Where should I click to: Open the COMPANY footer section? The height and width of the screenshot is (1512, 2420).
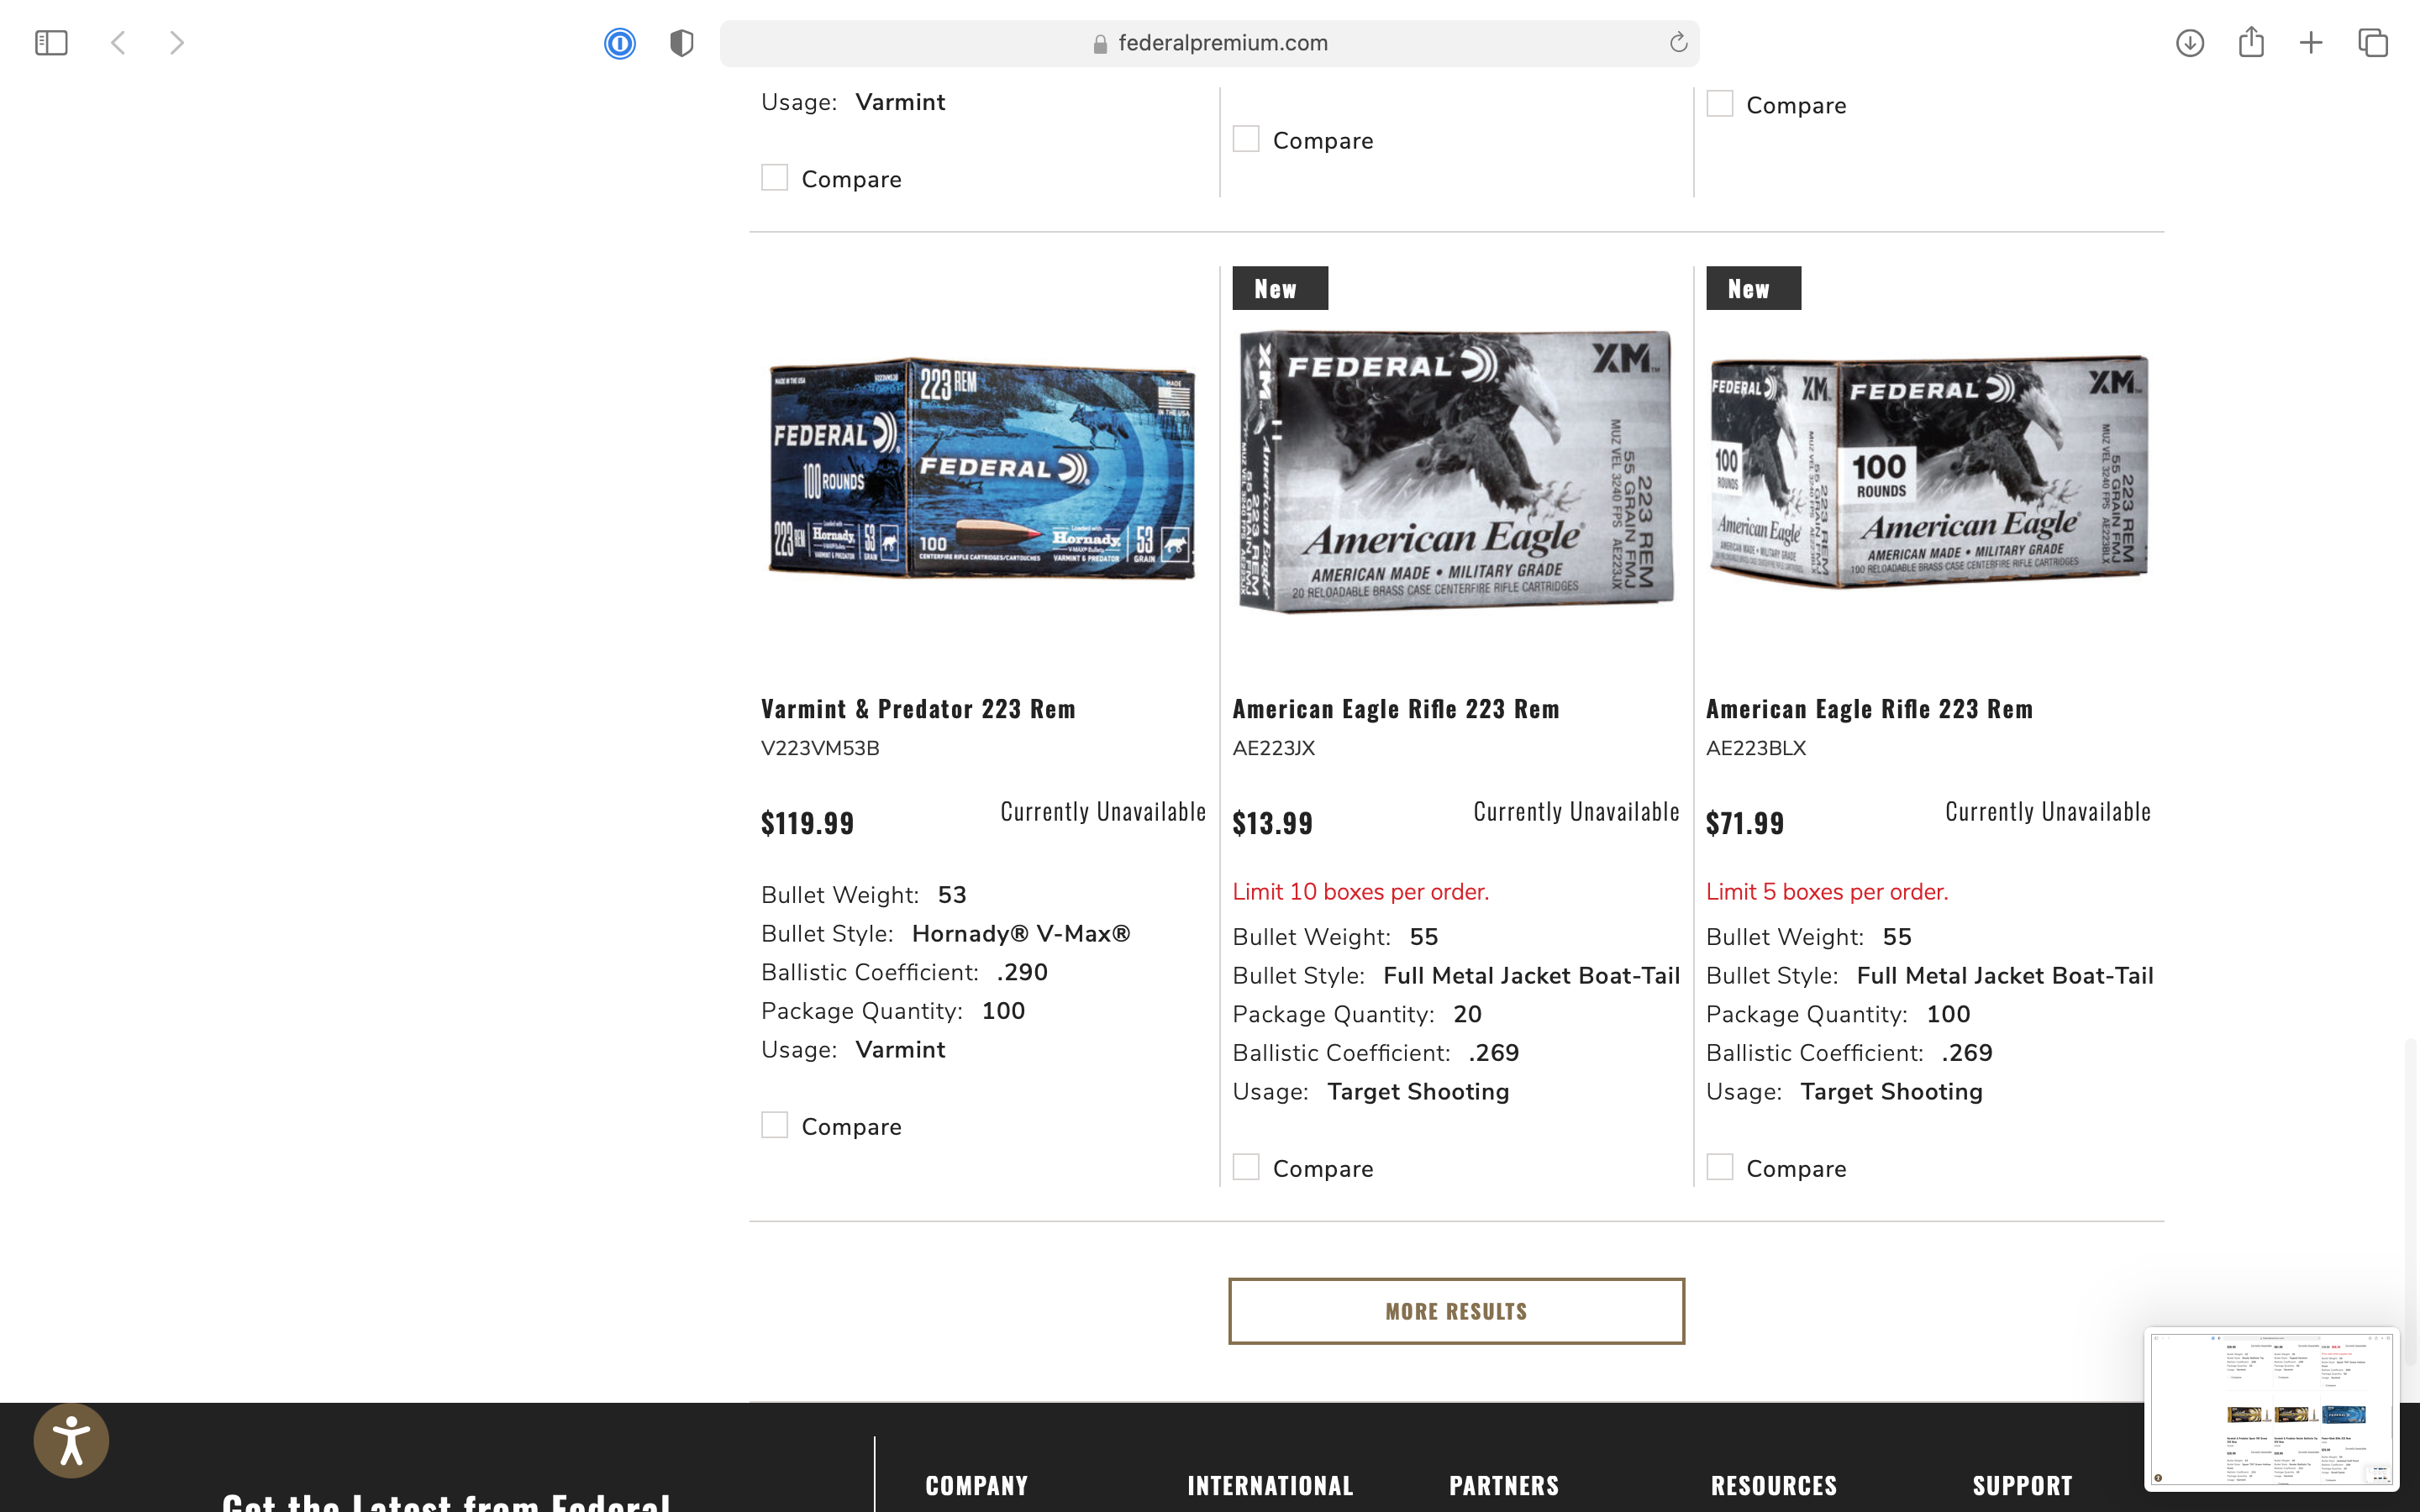click(977, 1485)
